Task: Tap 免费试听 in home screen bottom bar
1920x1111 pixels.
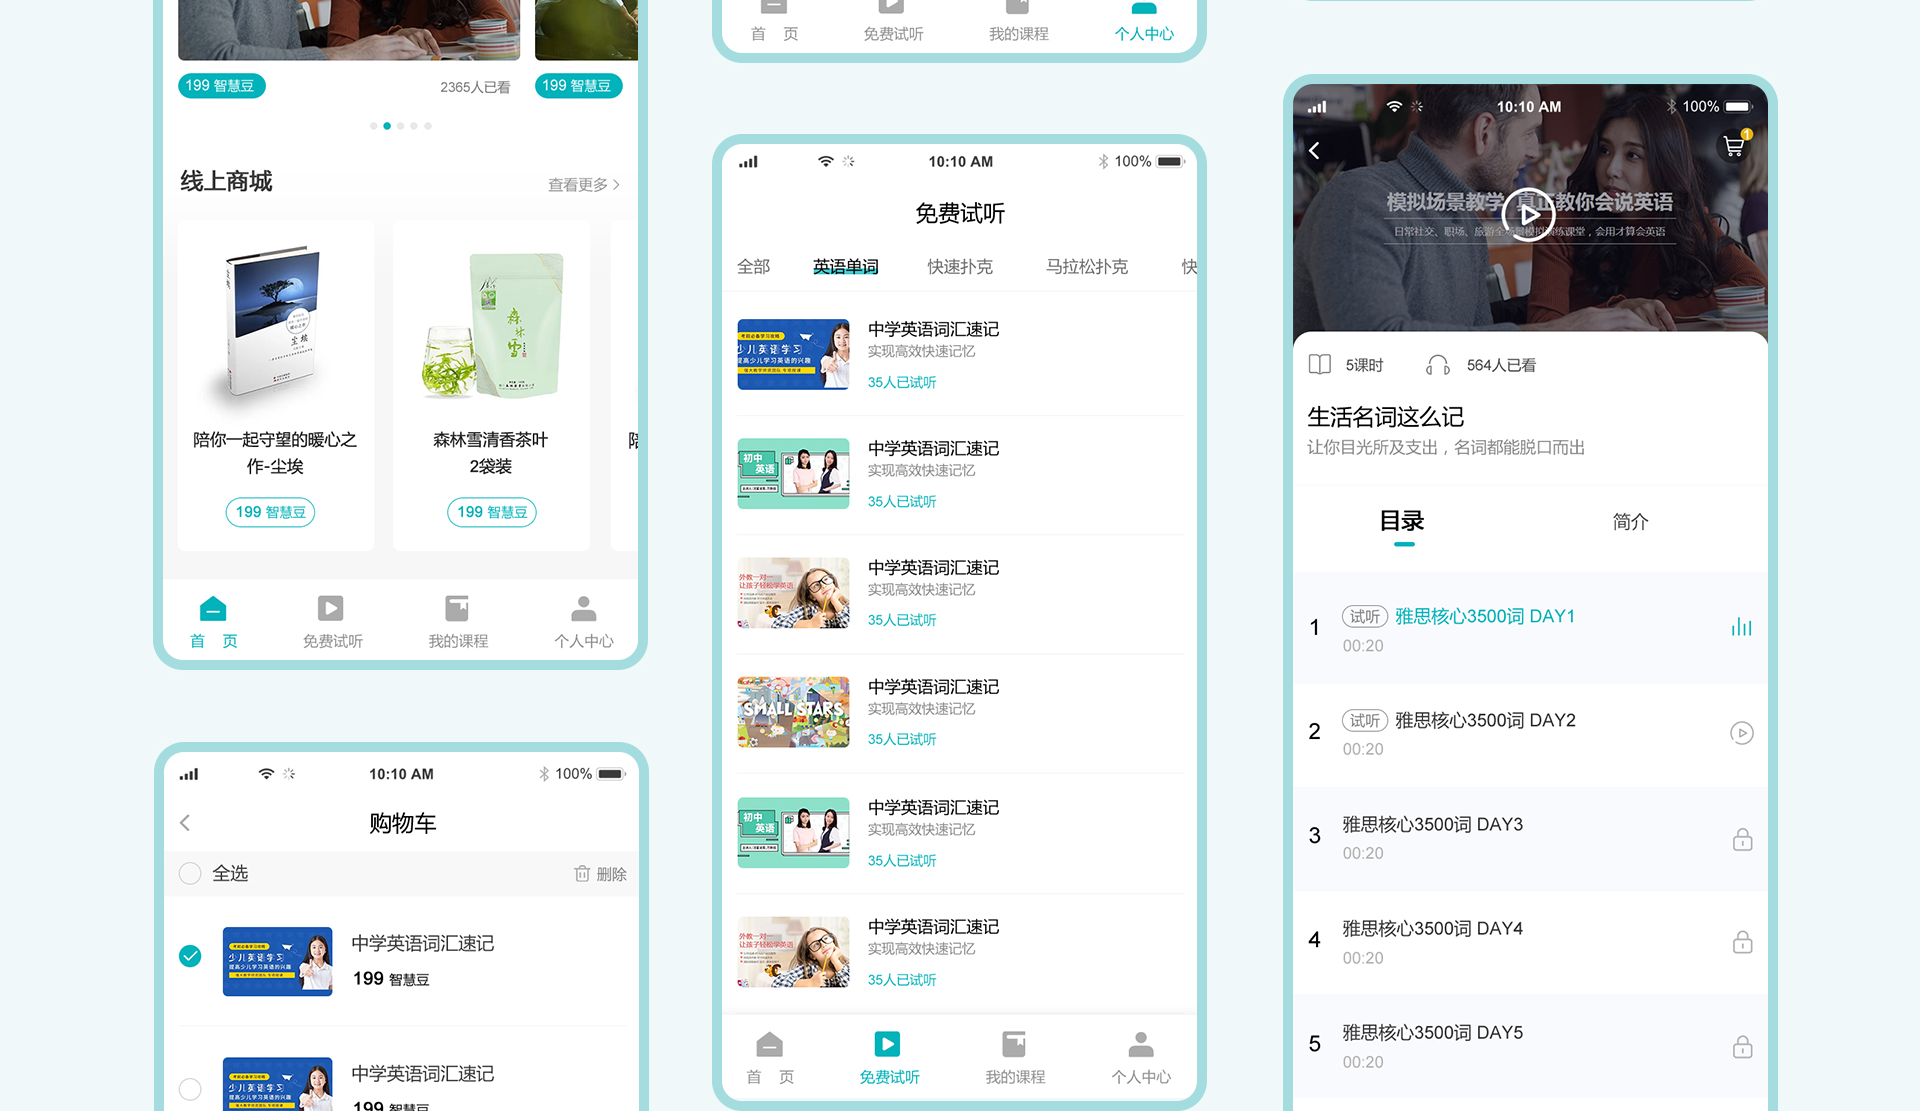Action: [332, 622]
